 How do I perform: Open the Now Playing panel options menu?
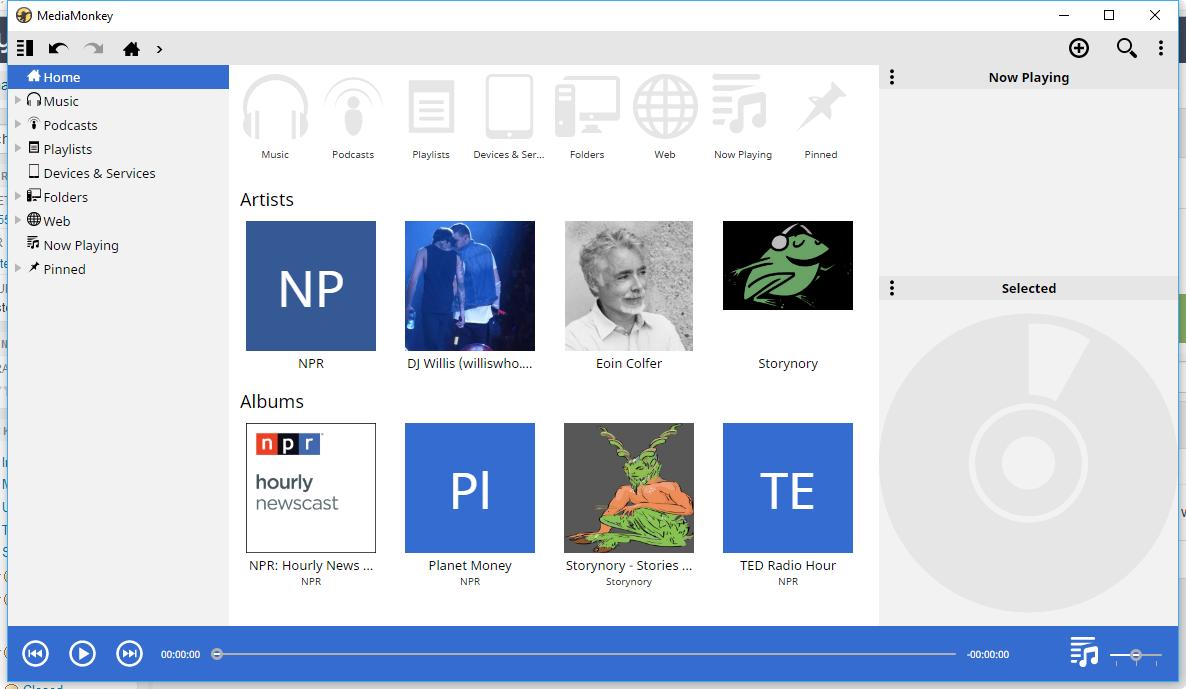point(892,77)
